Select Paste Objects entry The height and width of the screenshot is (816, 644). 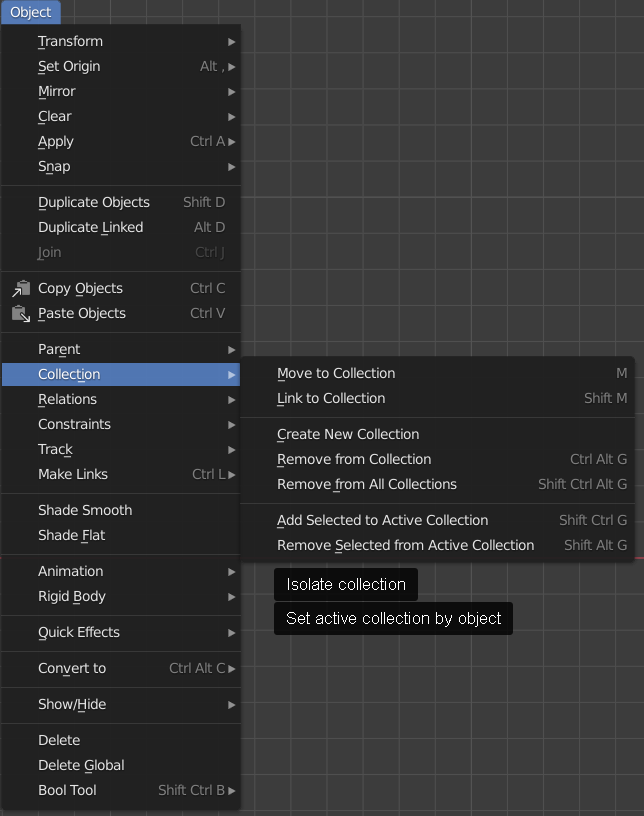pyautogui.click(x=121, y=313)
